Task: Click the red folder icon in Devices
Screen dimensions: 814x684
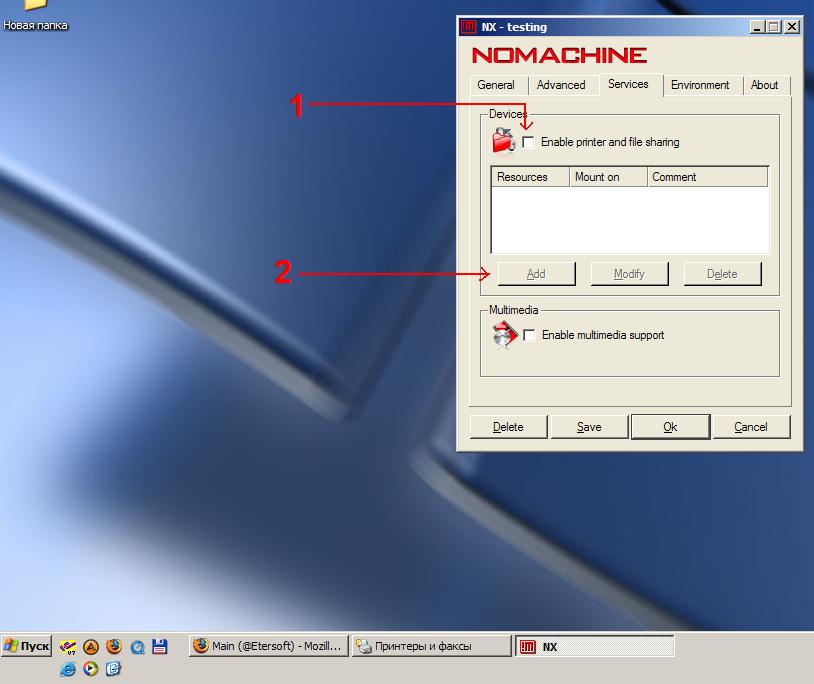Action: 503,141
